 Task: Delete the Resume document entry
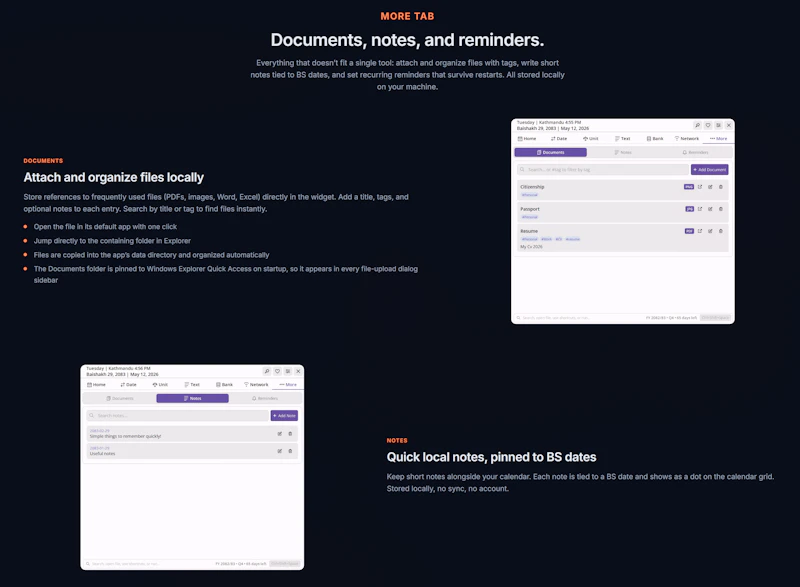721,231
